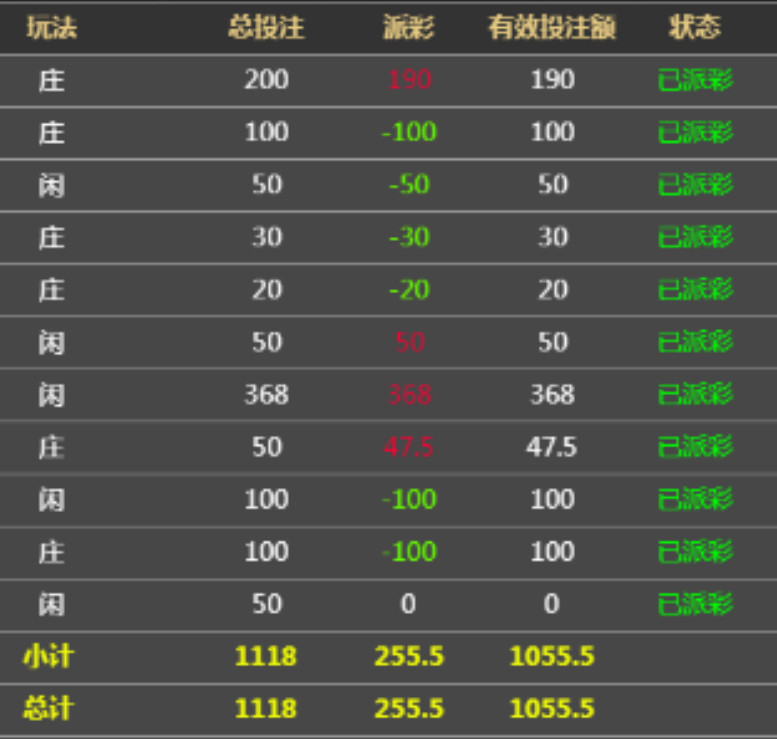Select the -20 payout value
The width and height of the screenshot is (777, 739).
[x=409, y=289]
